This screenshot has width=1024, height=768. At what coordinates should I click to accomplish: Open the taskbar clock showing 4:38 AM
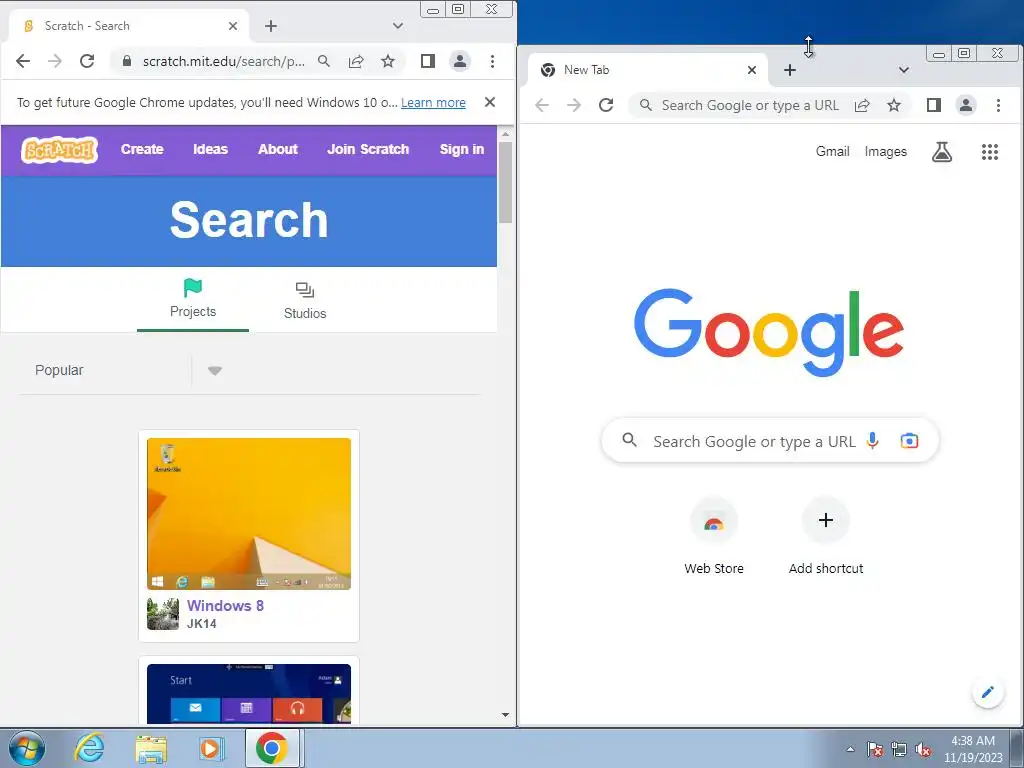pos(973,749)
